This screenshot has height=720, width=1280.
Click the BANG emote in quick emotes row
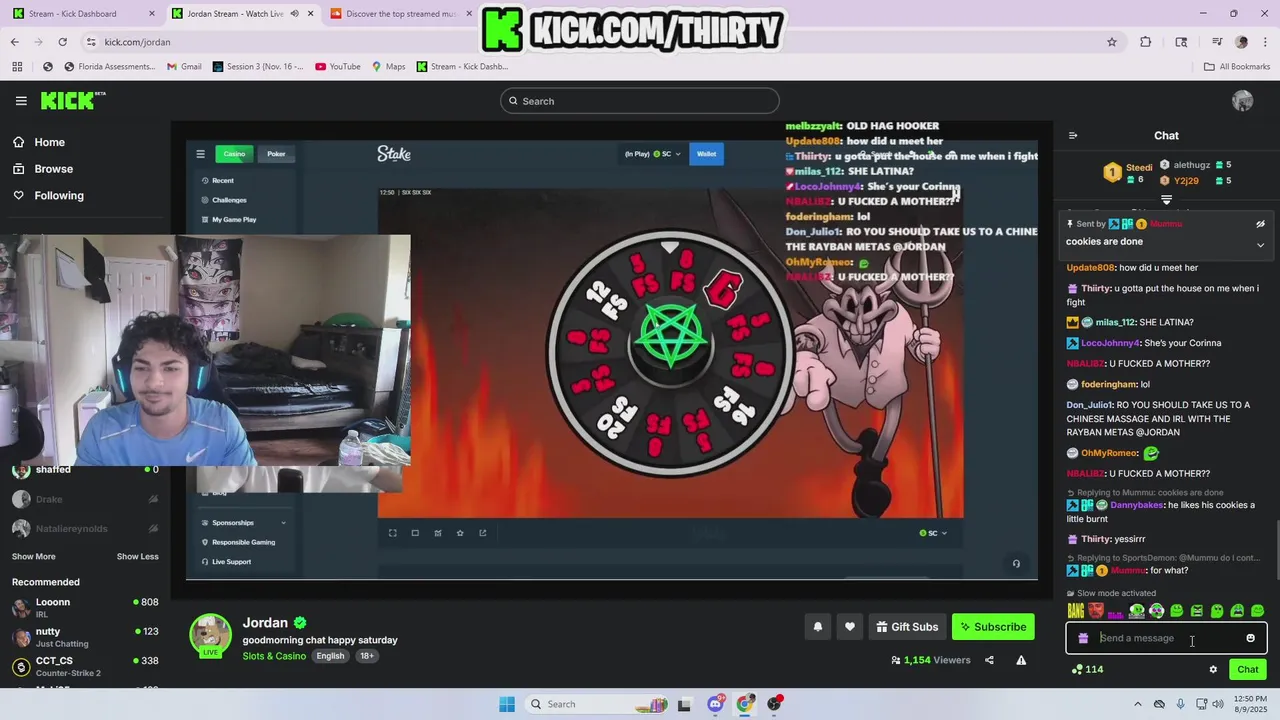coord(1076,610)
